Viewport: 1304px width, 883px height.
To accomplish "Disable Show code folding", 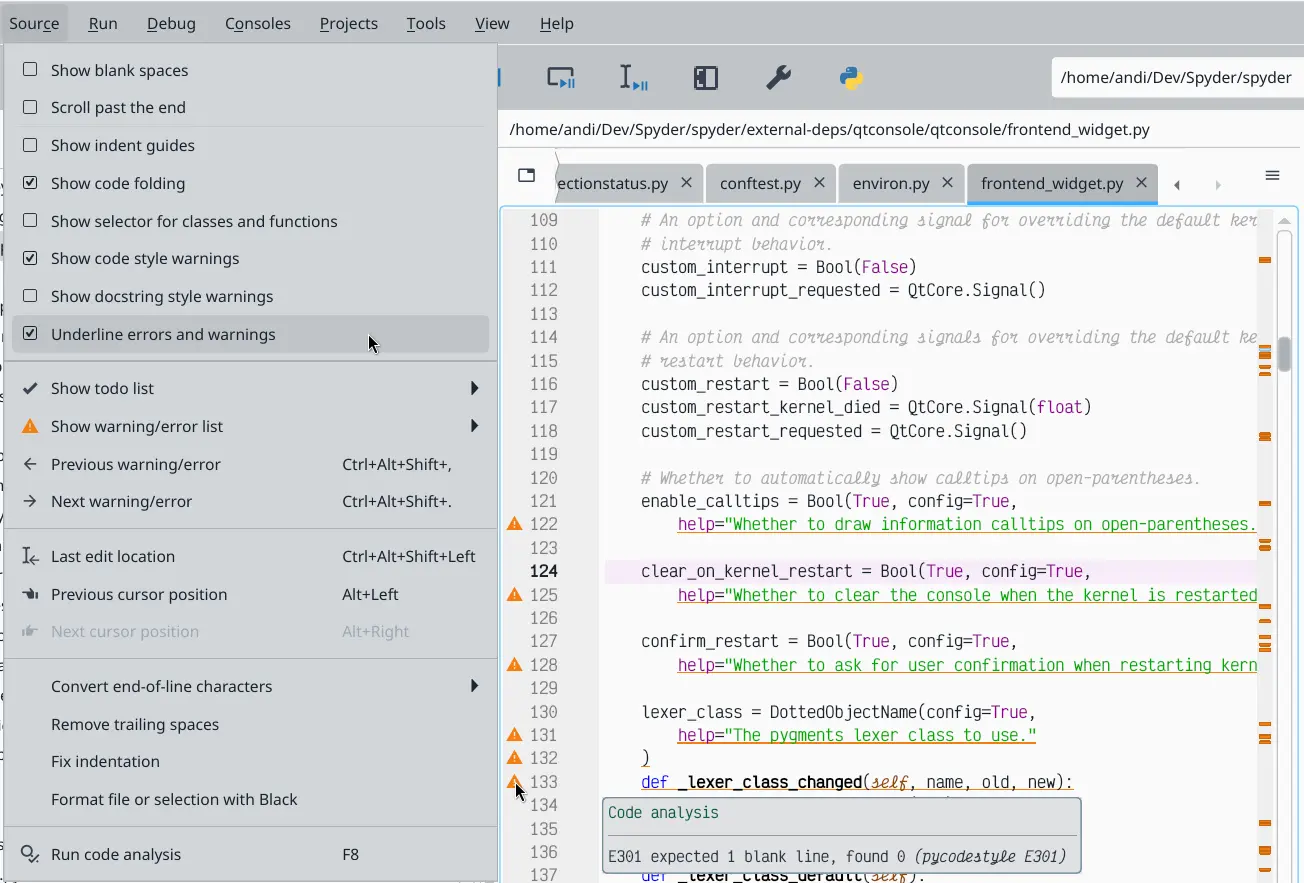I will pos(120,183).
